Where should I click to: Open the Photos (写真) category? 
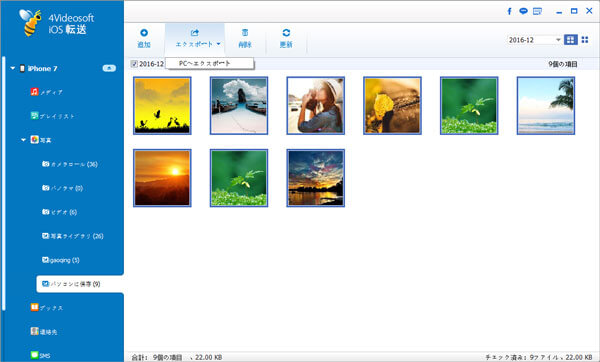coord(41,140)
